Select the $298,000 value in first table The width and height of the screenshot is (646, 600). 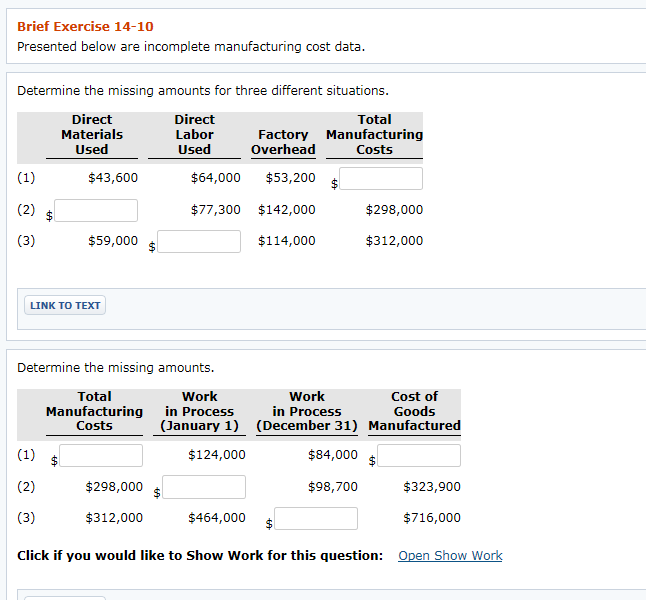click(x=394, y=210)
